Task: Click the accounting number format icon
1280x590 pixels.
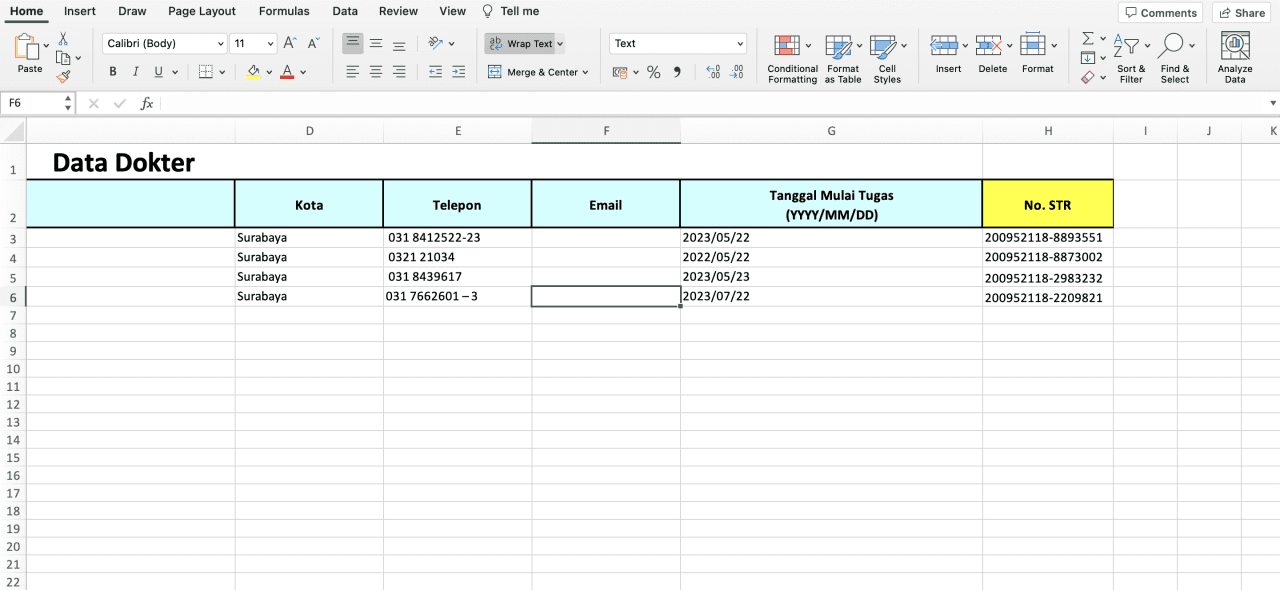Action: click(620, 72)
